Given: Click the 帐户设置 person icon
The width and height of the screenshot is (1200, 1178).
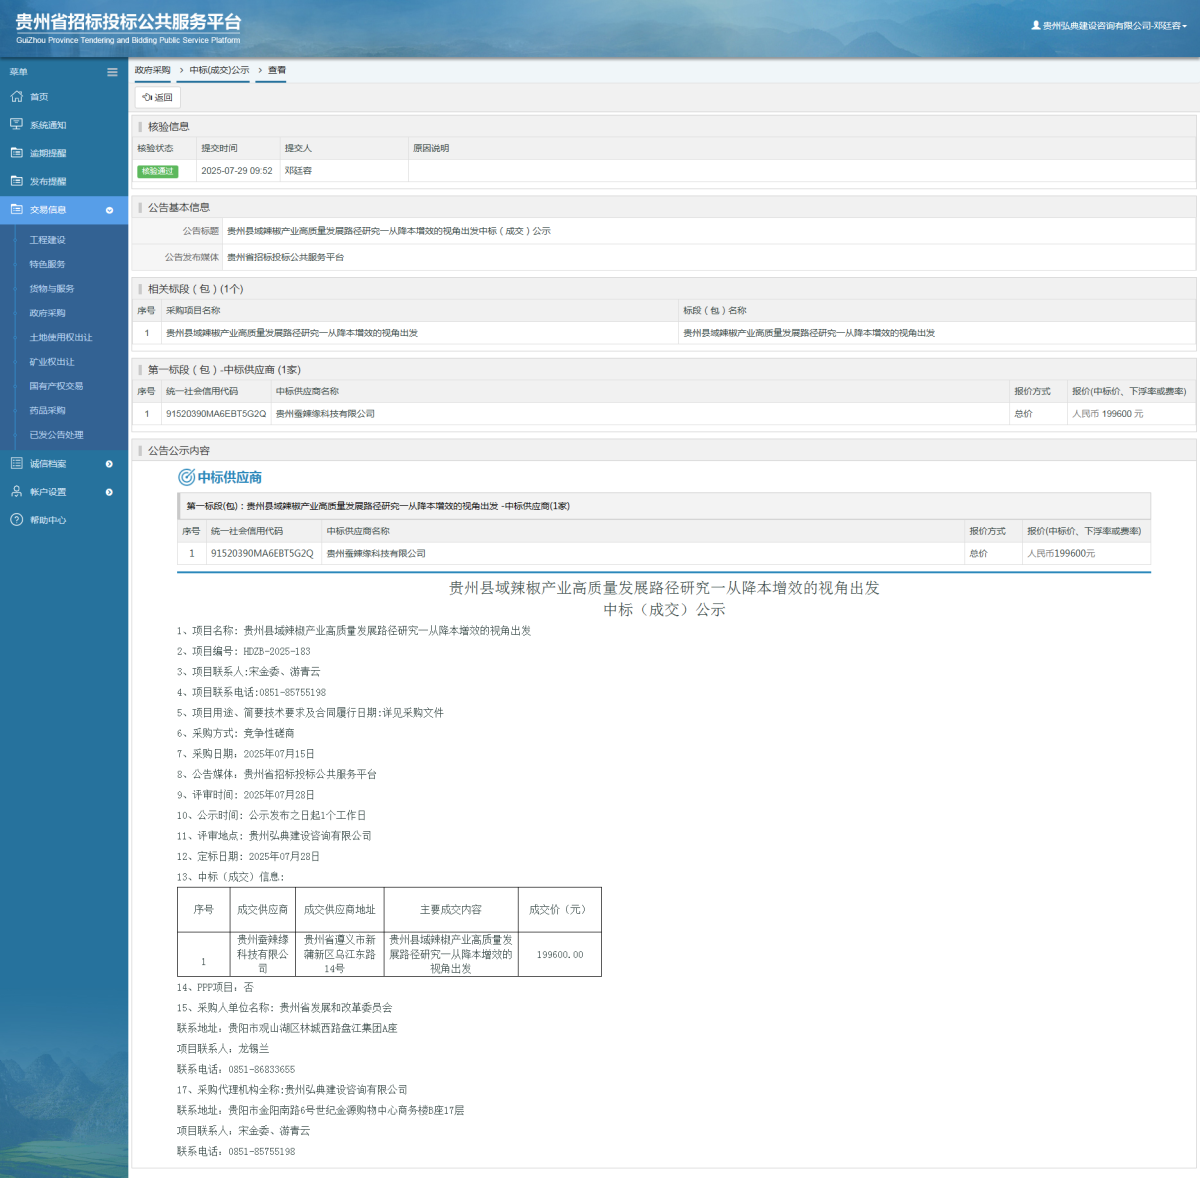Looking at the screenshot, I should tap(16, 491).
